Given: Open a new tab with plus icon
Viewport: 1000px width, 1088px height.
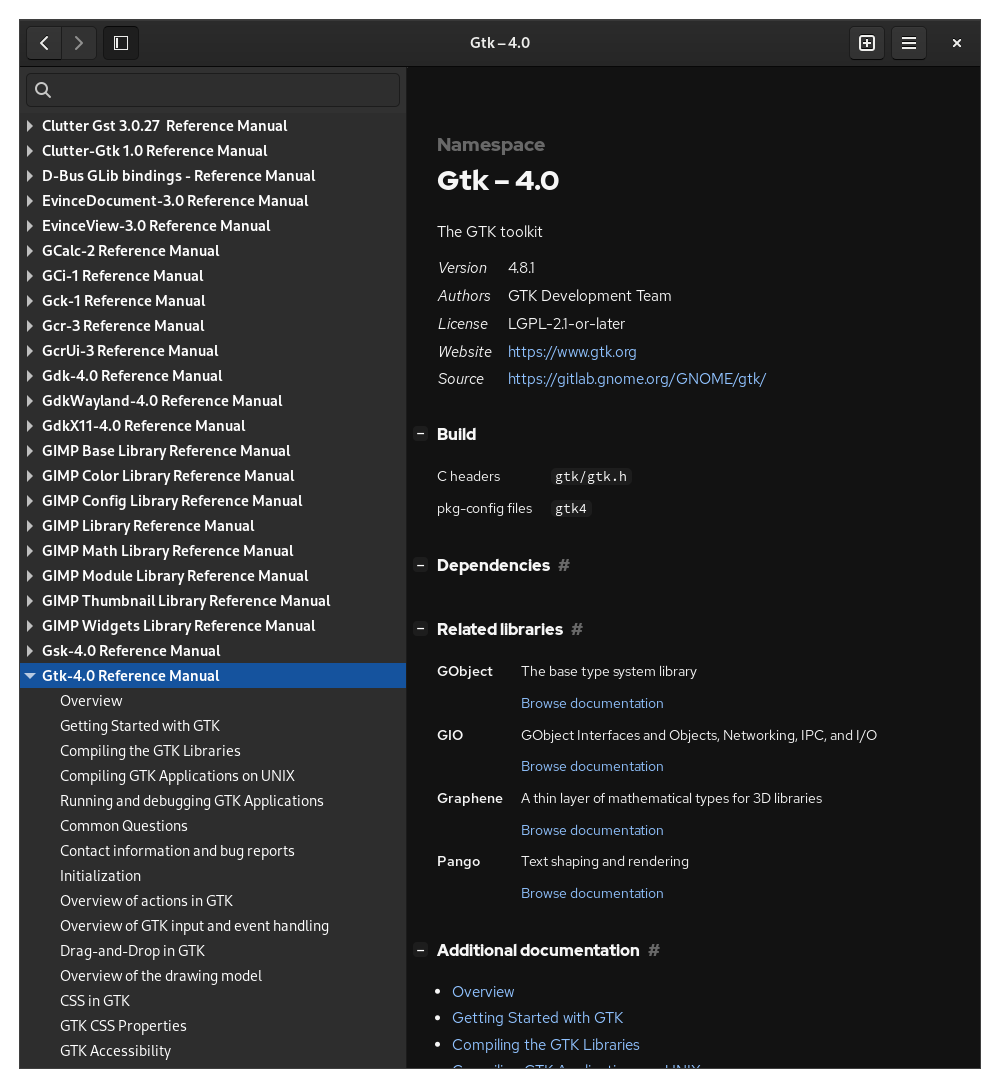Looking at the screenshot, I should (867, 43).
